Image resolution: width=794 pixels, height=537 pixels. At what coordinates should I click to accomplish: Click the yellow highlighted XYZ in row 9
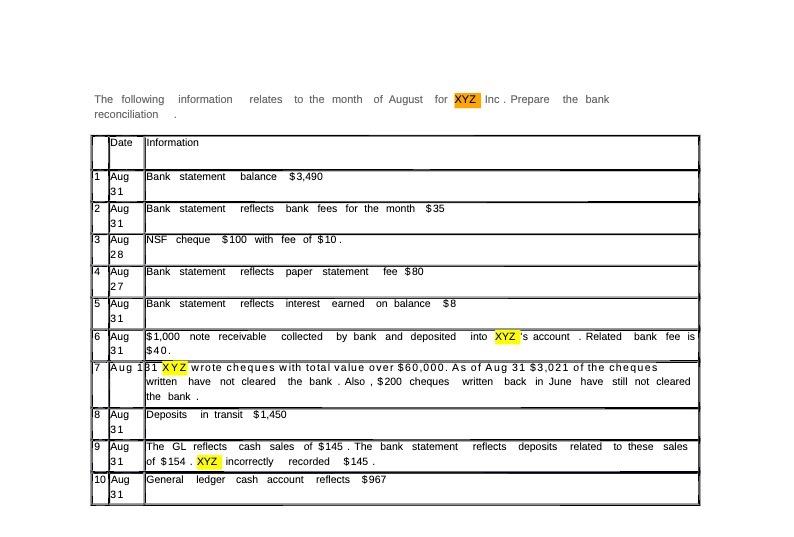(x=208, y=462)
